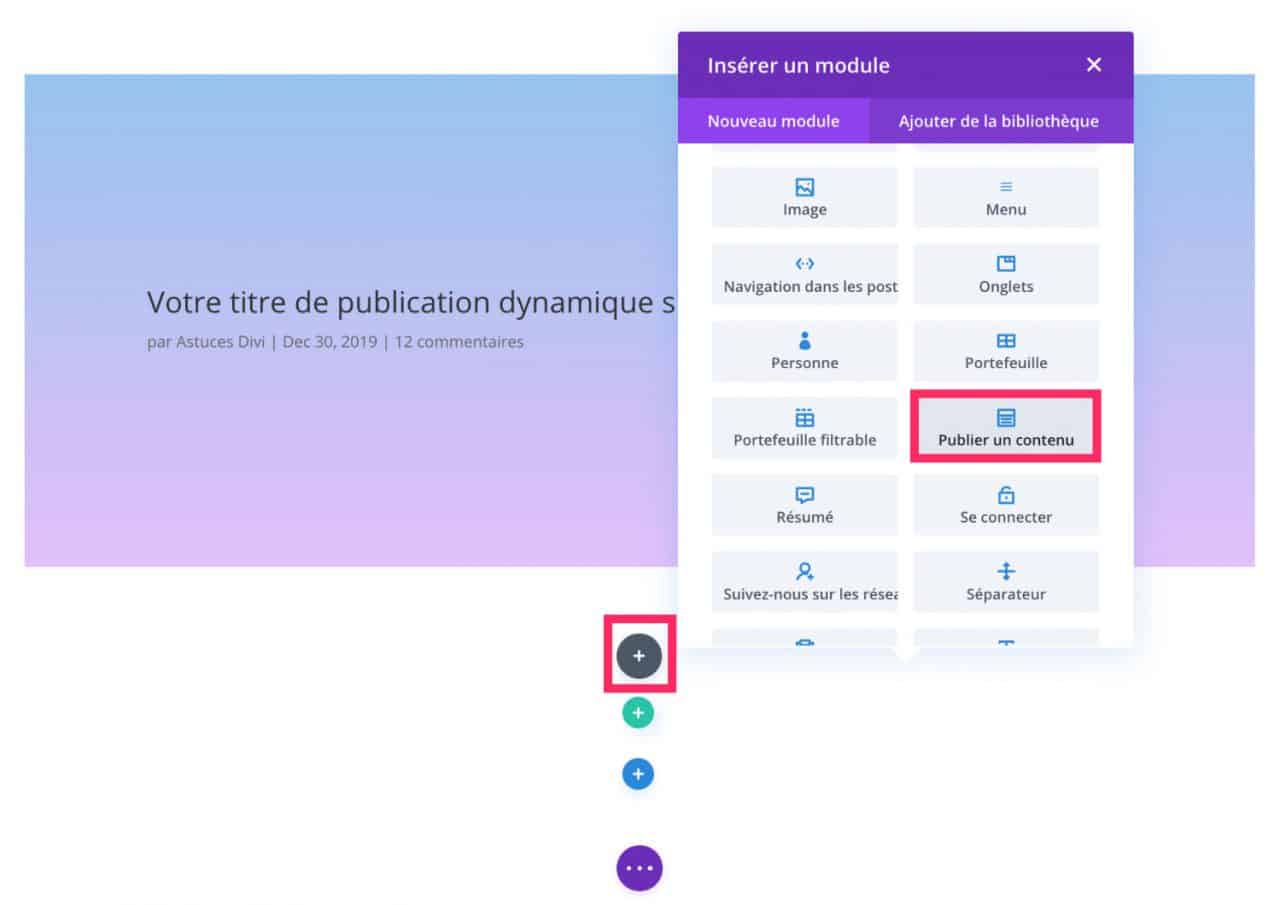Select the Publier un contenu module

[x=1005, y=428]
